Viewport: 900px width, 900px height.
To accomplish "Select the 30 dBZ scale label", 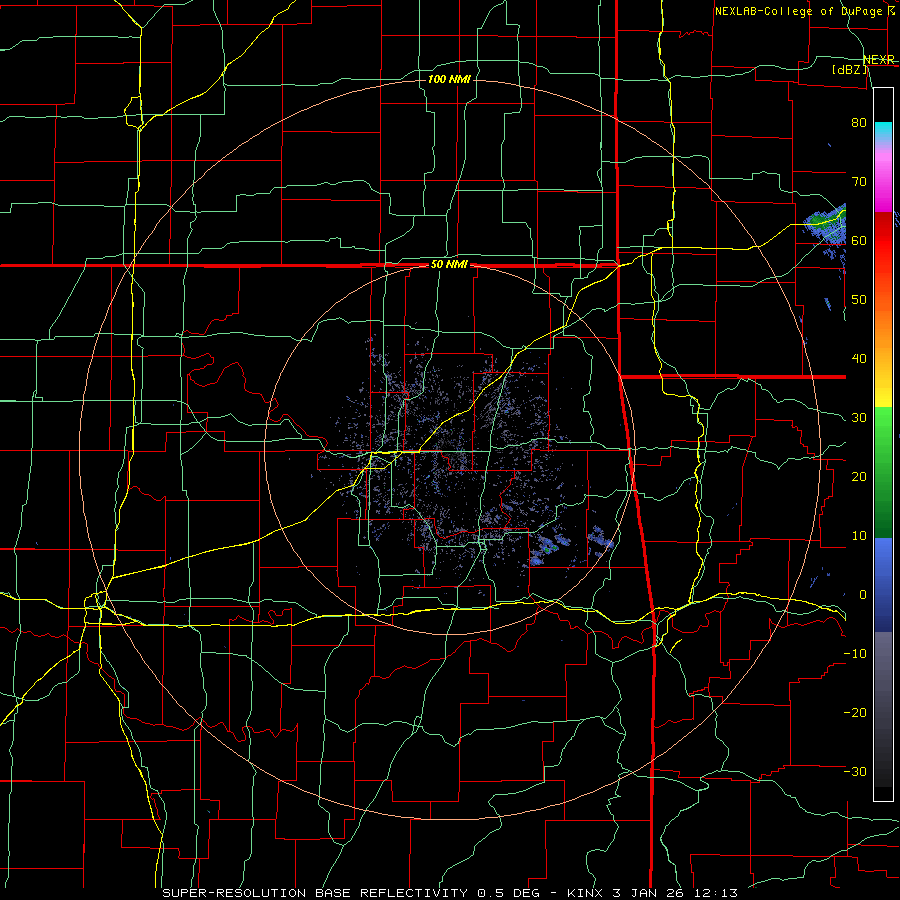I will (x=859, y=418).
